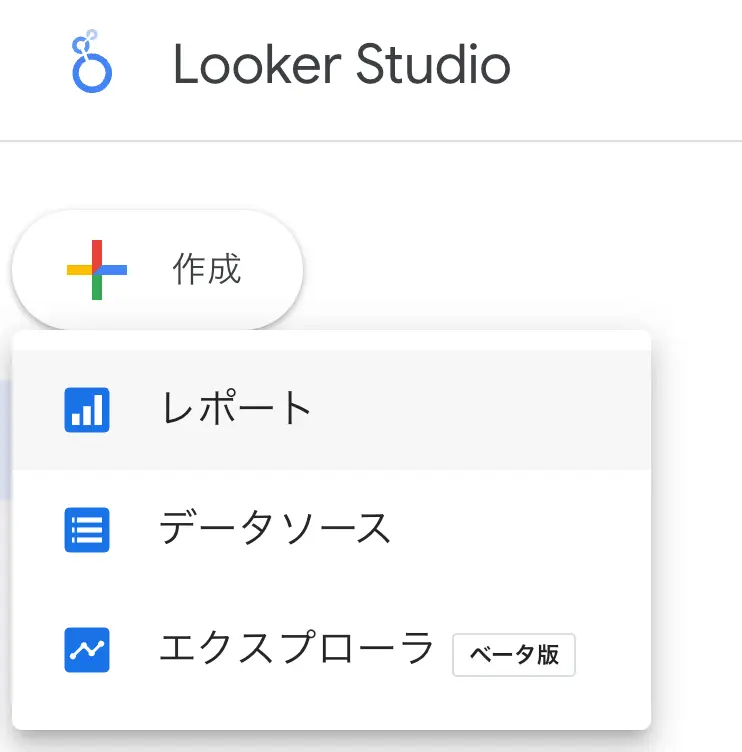Click the Looker Studio title text
This screenshot has height=752, width=742.
coord(342,64)
